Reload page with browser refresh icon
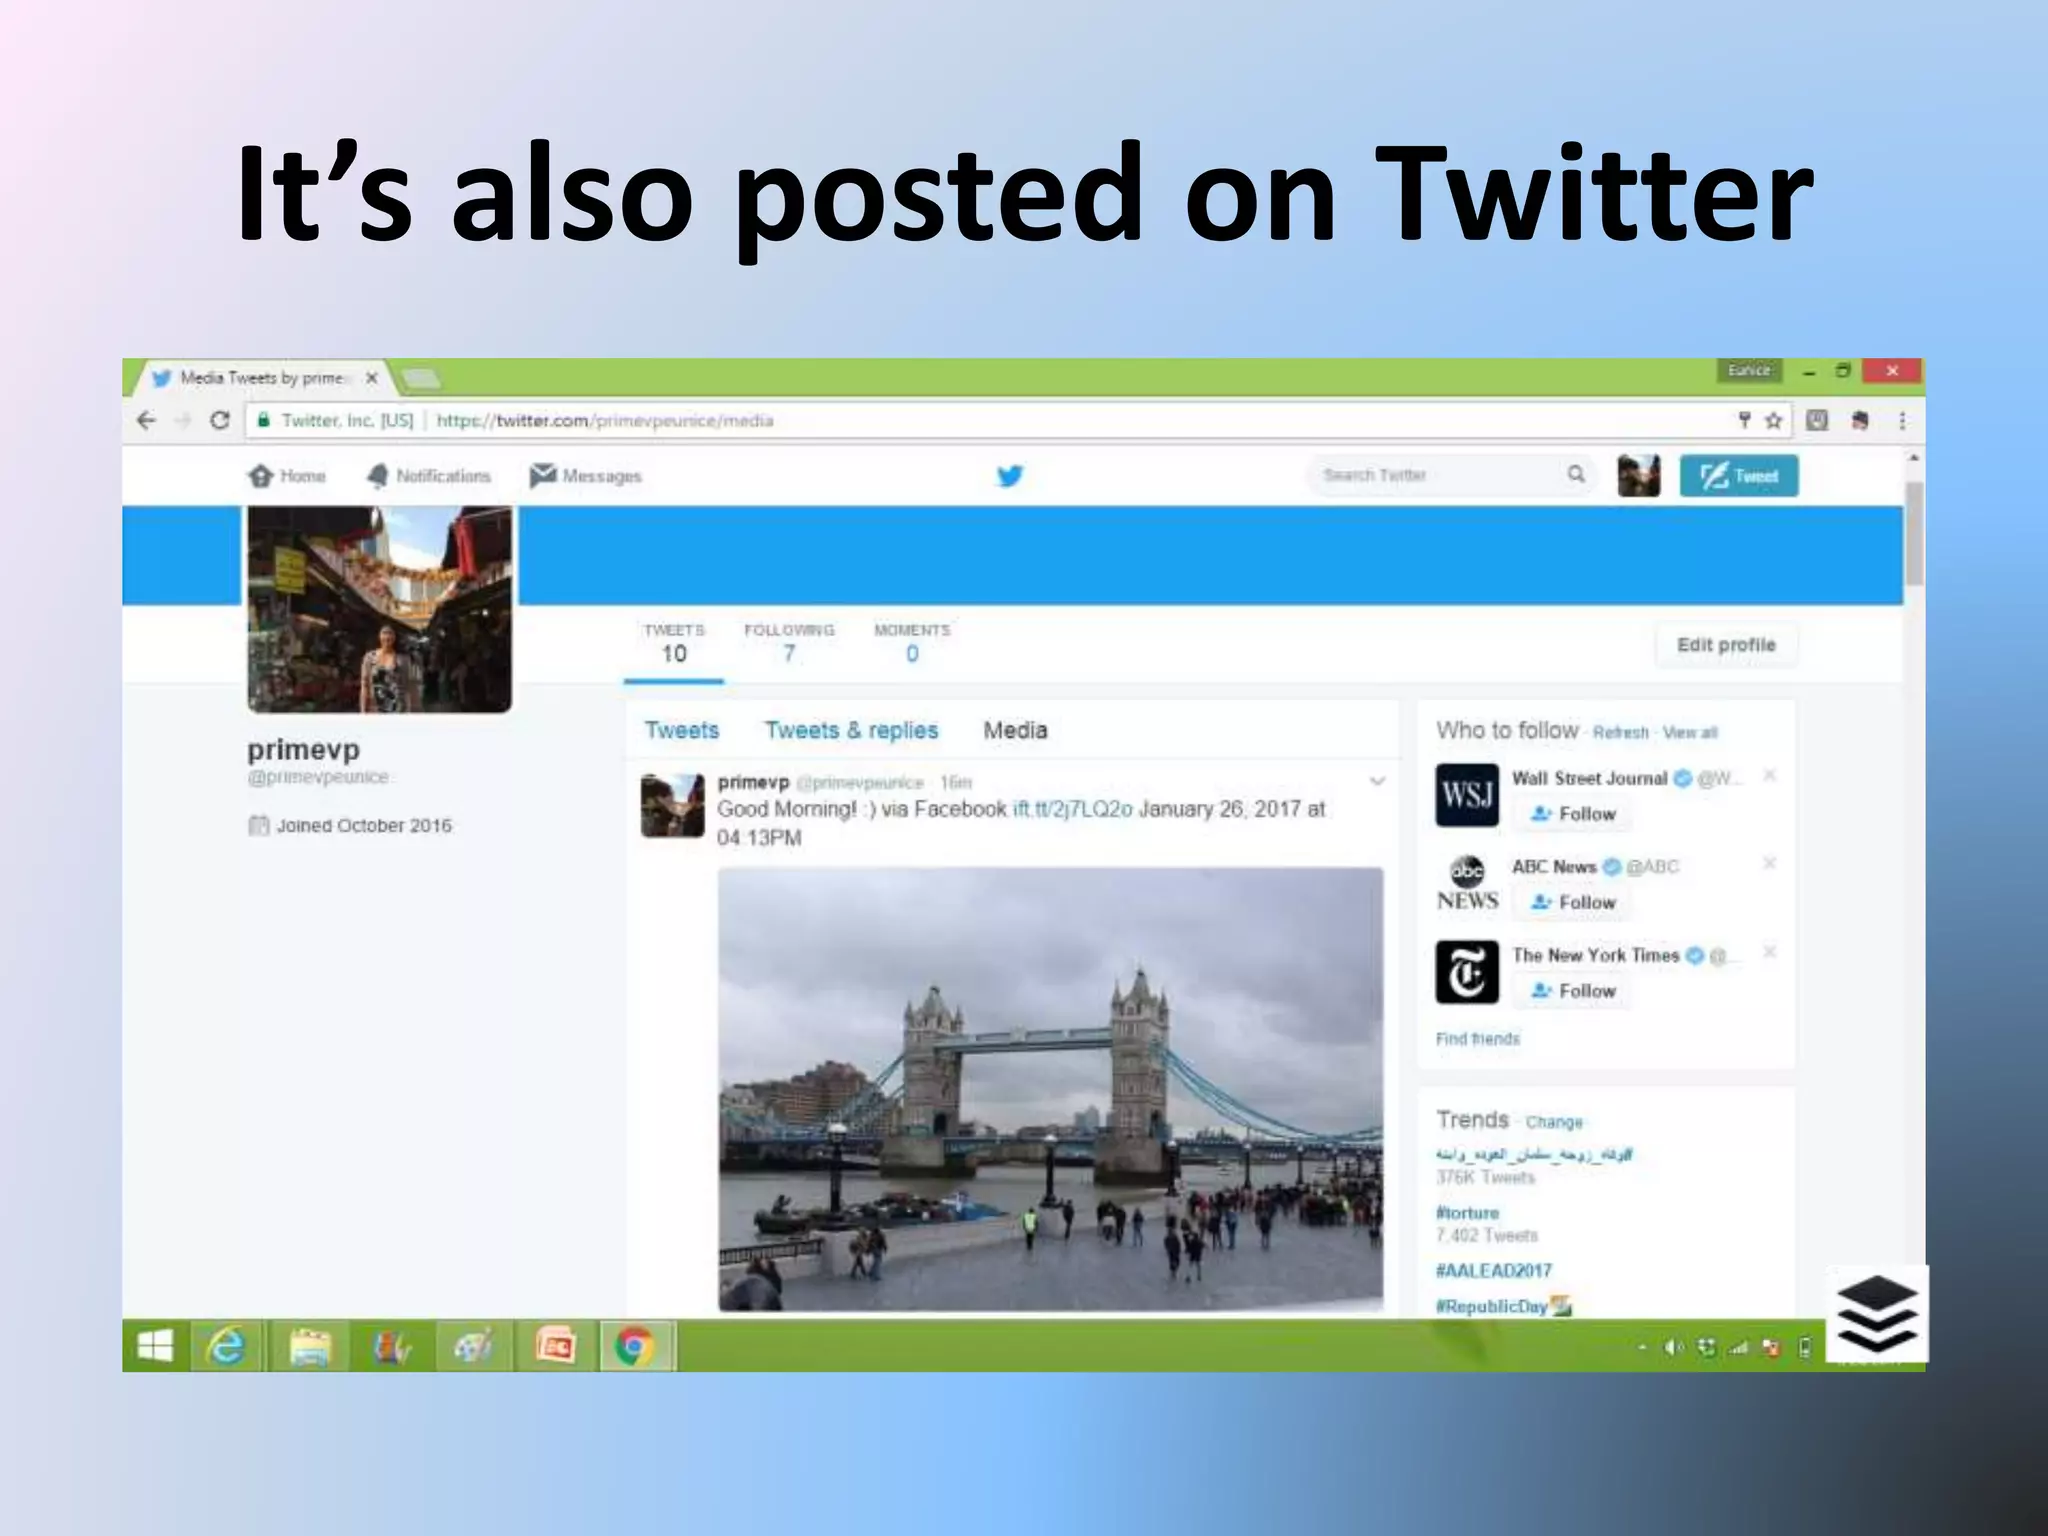This screenshot has width=2048, height=1536. pyautogui.click(x=220, y=421)
